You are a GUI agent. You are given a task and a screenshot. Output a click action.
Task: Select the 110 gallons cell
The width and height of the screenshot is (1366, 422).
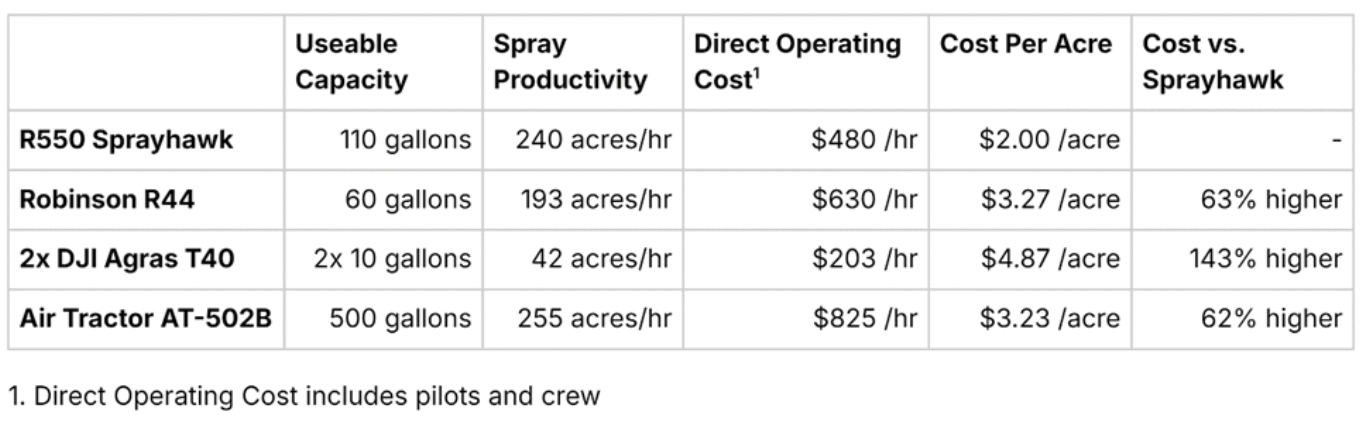(413, 140)
